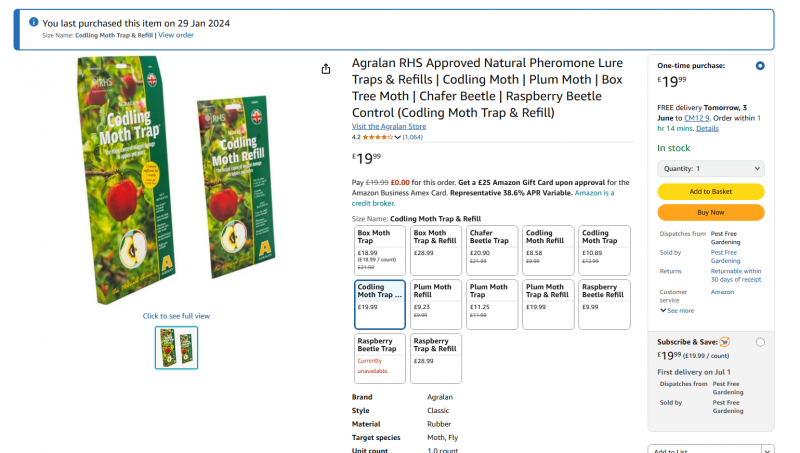Image resolution: width=800 pixels, height=453 pixels.
Task: Choose the Chafer Beetle Trap size option
Action: coord(491,250)
